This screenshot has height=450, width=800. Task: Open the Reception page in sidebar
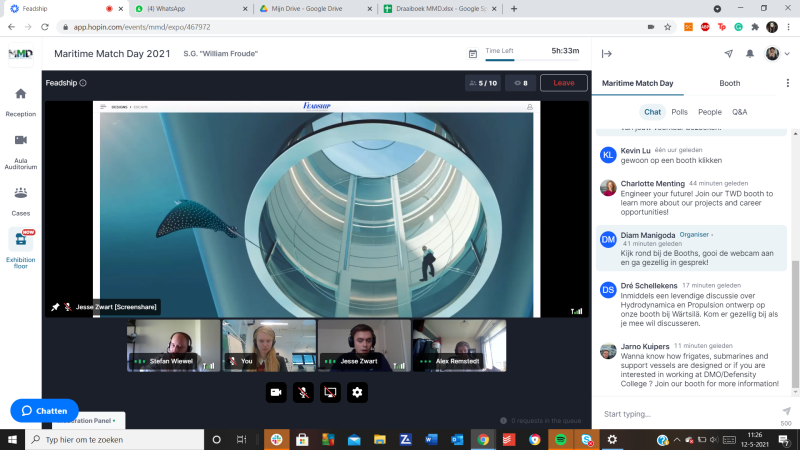pos(20,102)
